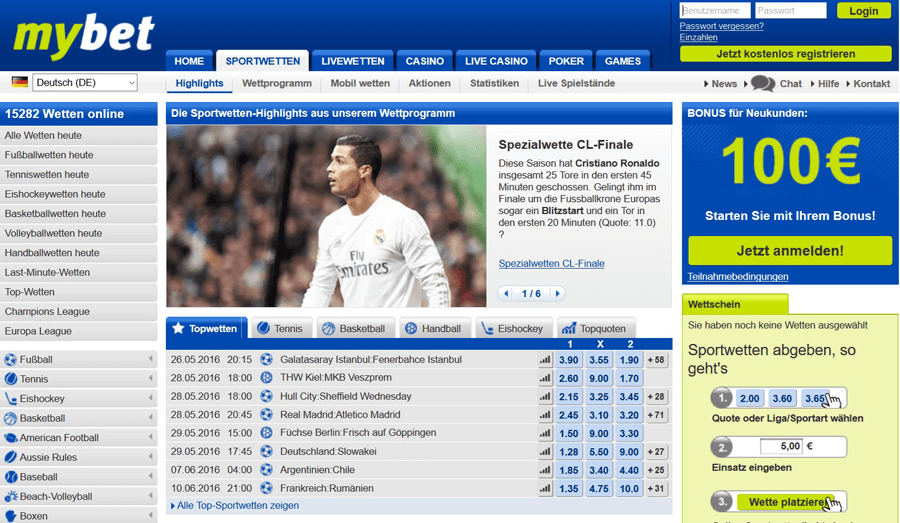Open the CASINO main tab

click(425, 61)
